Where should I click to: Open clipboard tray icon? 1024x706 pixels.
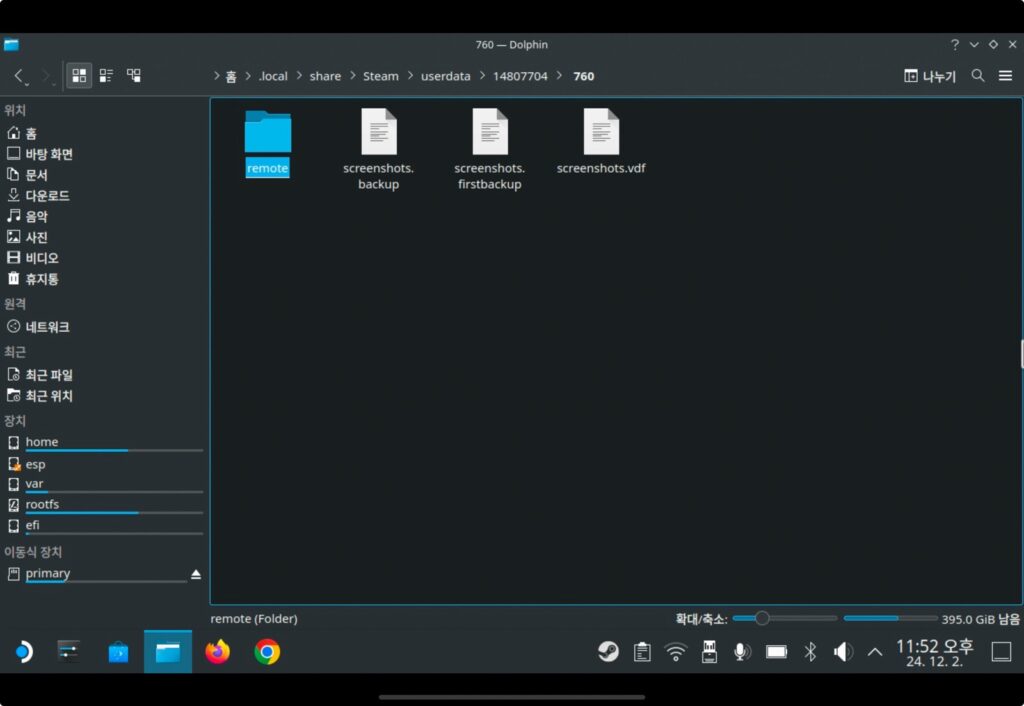642,652
